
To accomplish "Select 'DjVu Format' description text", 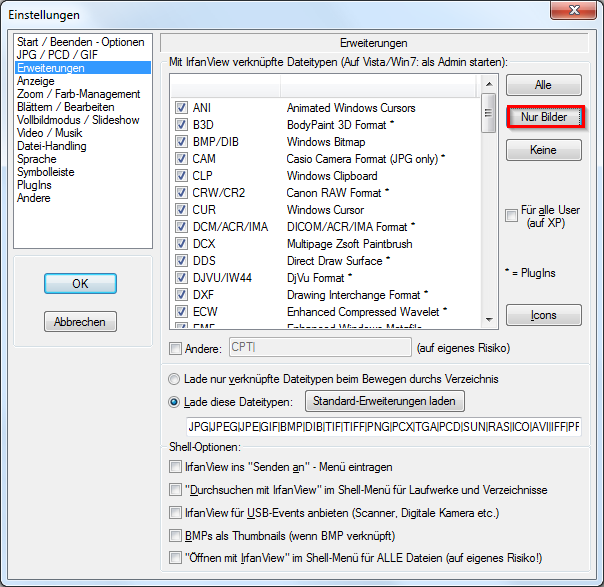I will (x=315, y=278).
